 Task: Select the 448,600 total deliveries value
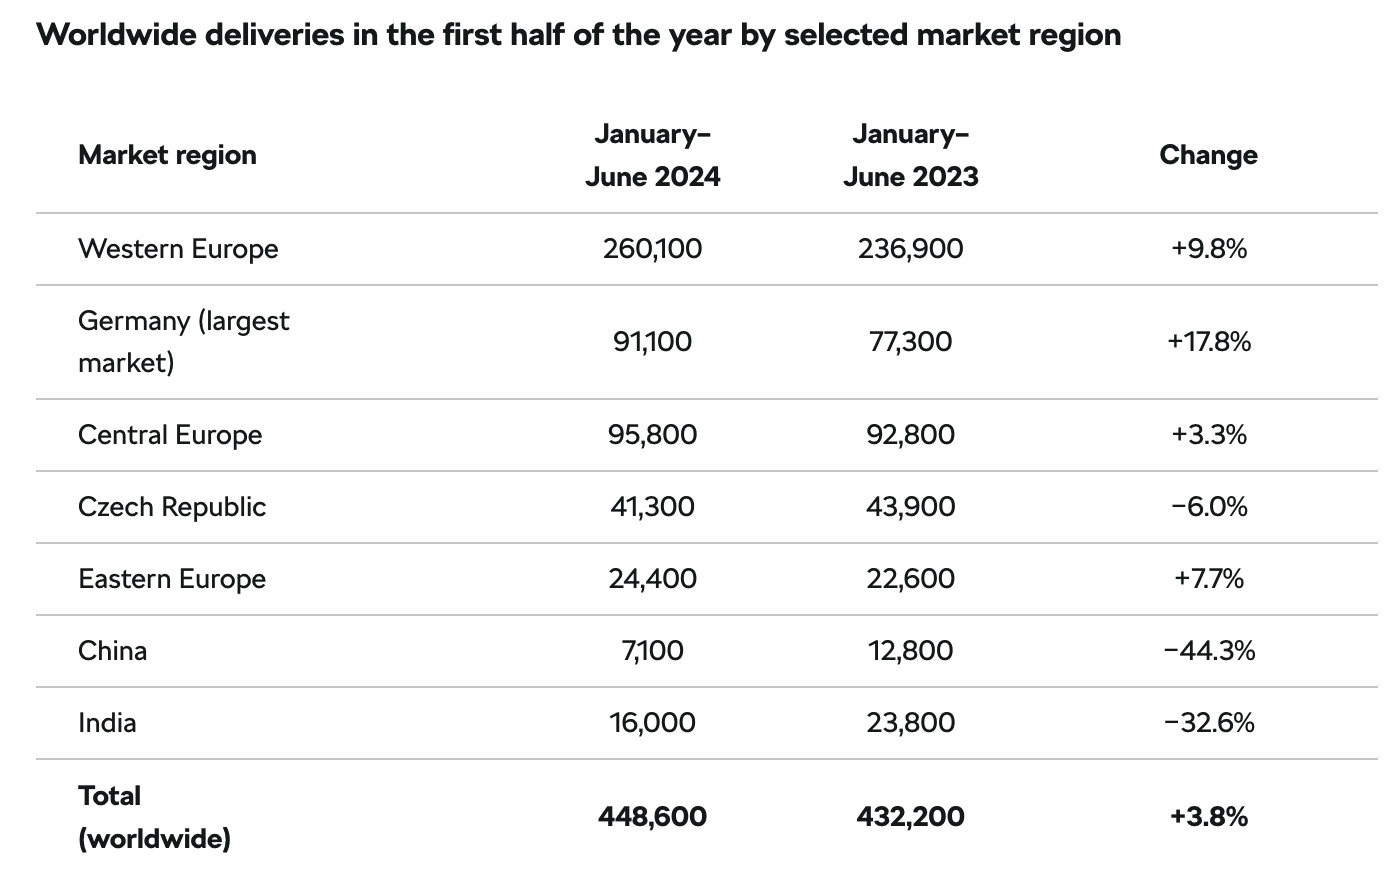click(x=652, y=817)
